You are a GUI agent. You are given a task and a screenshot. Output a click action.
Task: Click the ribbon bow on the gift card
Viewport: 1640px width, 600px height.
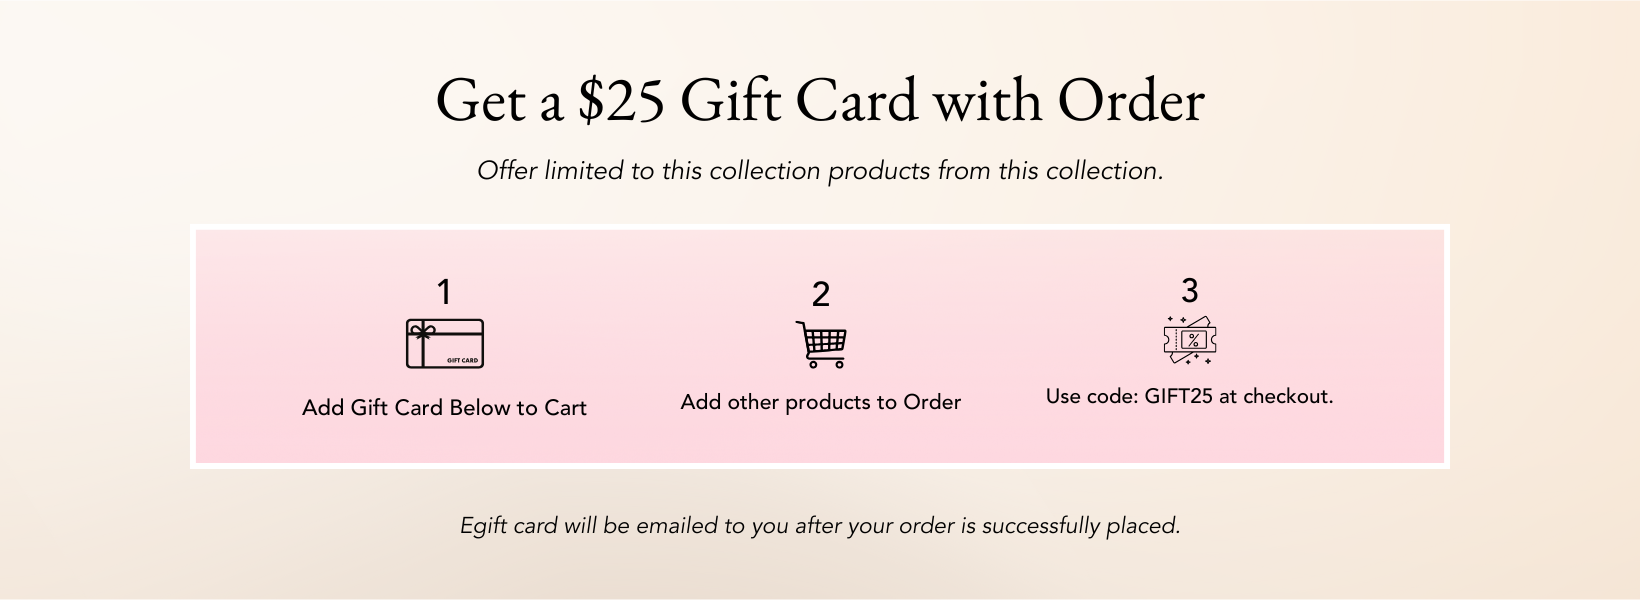422,334
